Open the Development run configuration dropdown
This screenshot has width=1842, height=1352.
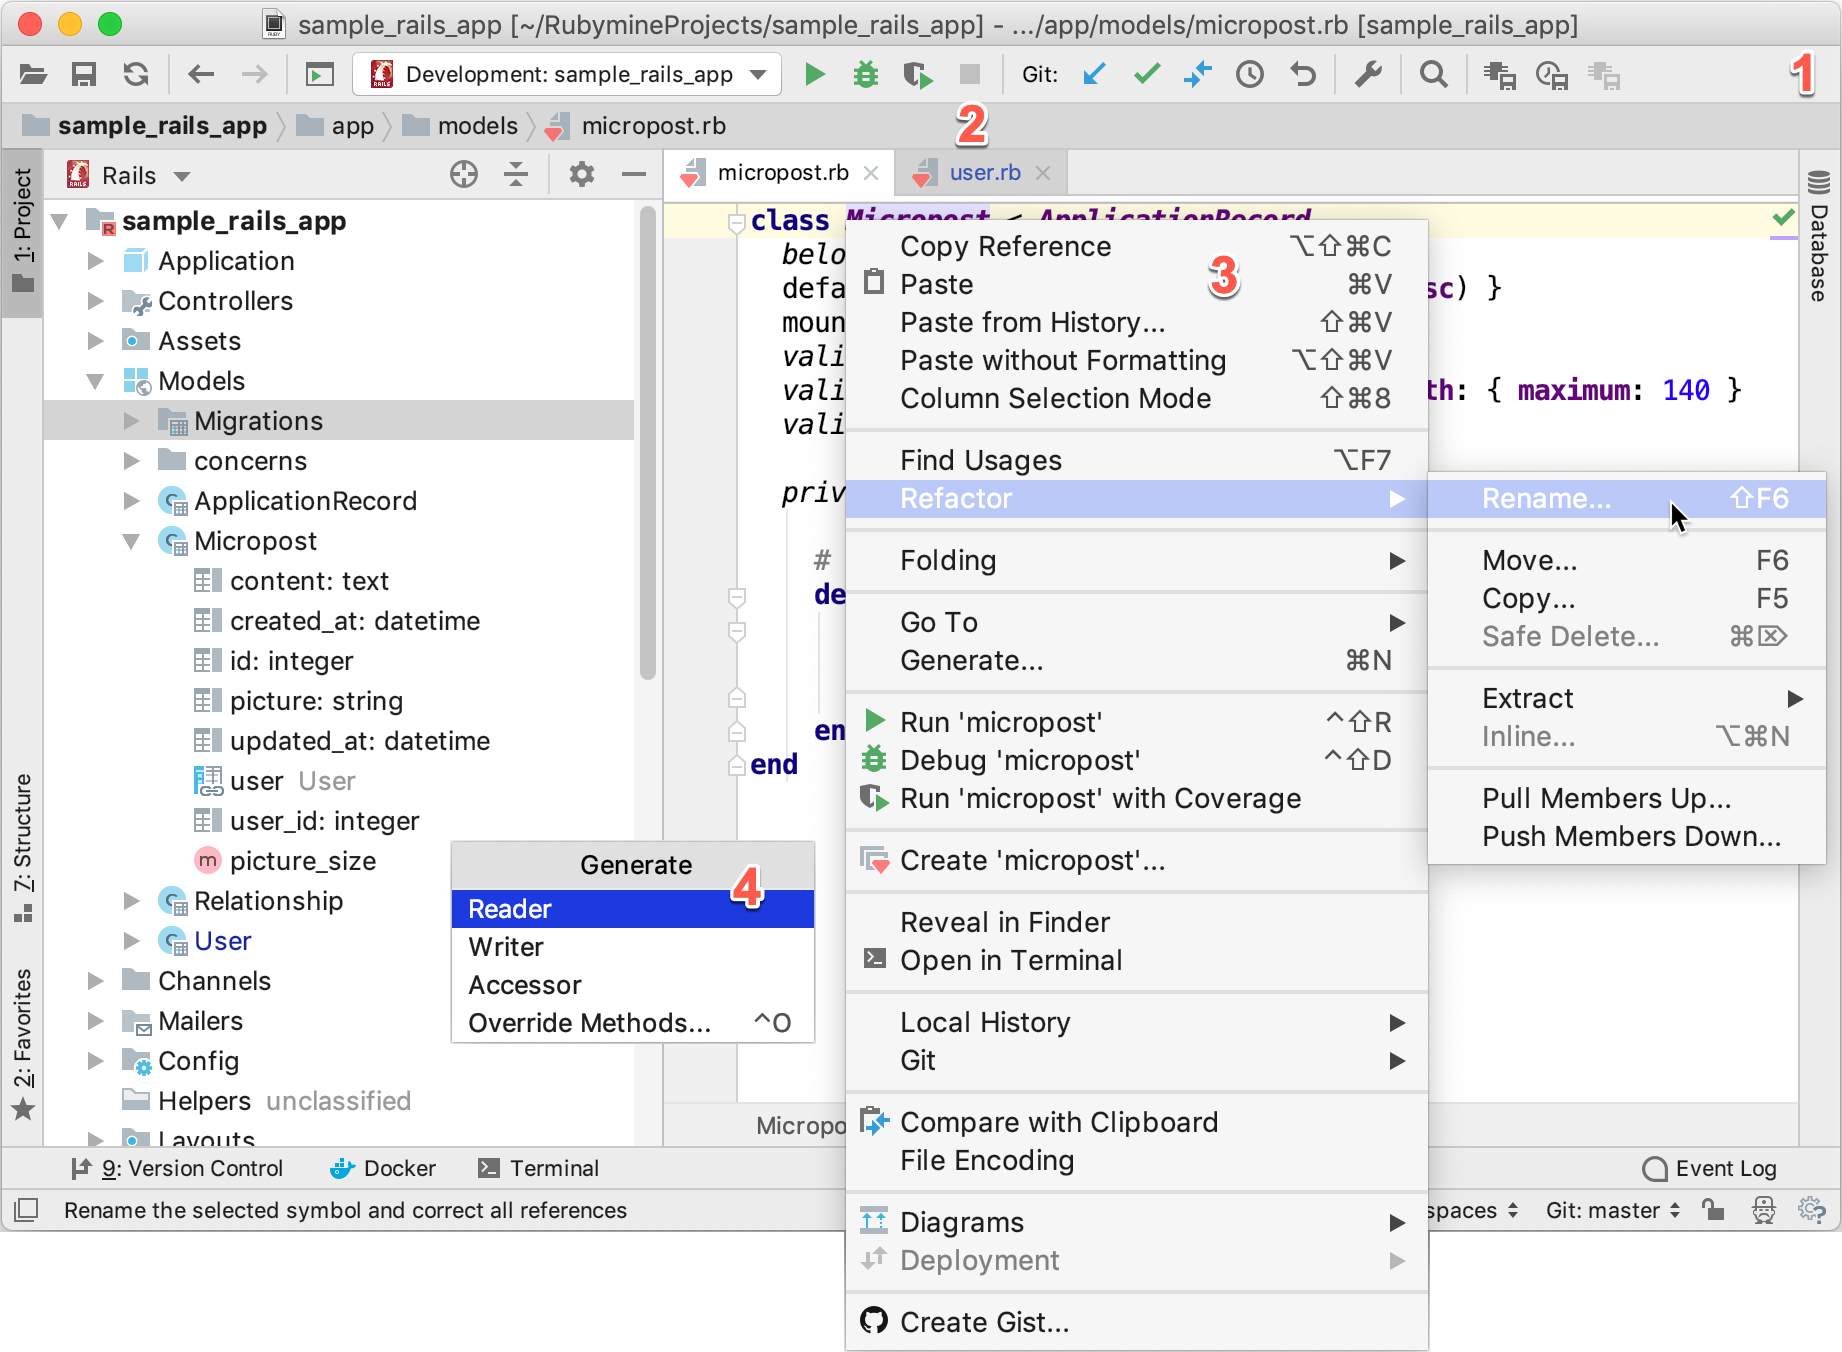point(567,74)
